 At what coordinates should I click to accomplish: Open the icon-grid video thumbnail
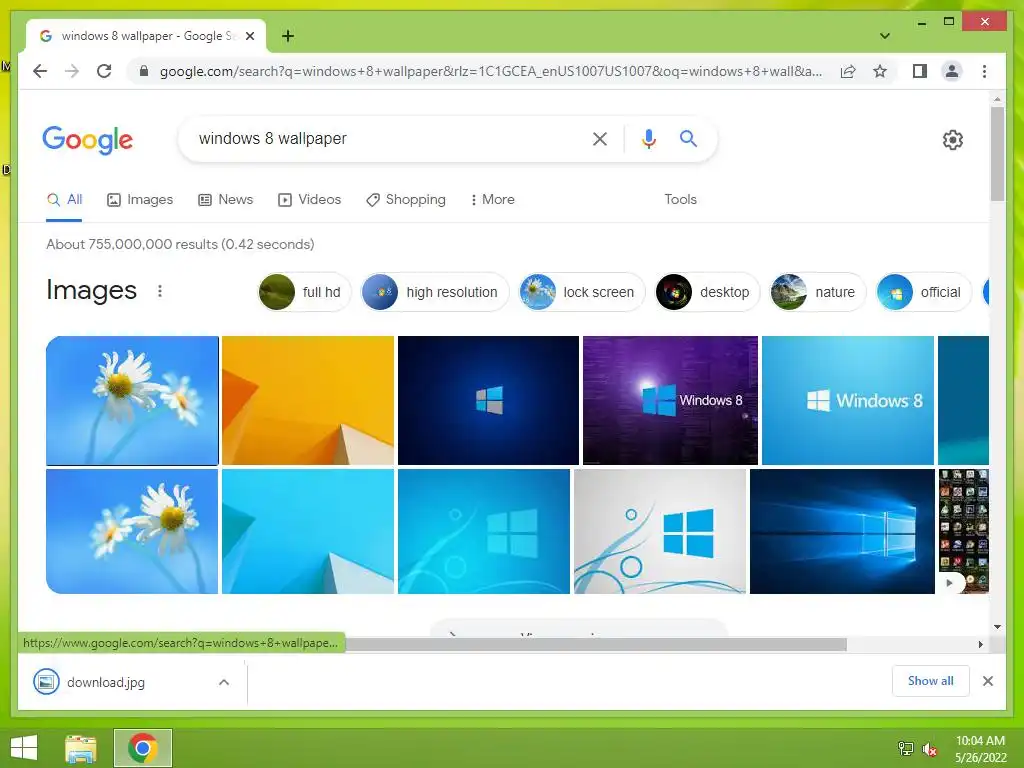click(x=964, y=532)
